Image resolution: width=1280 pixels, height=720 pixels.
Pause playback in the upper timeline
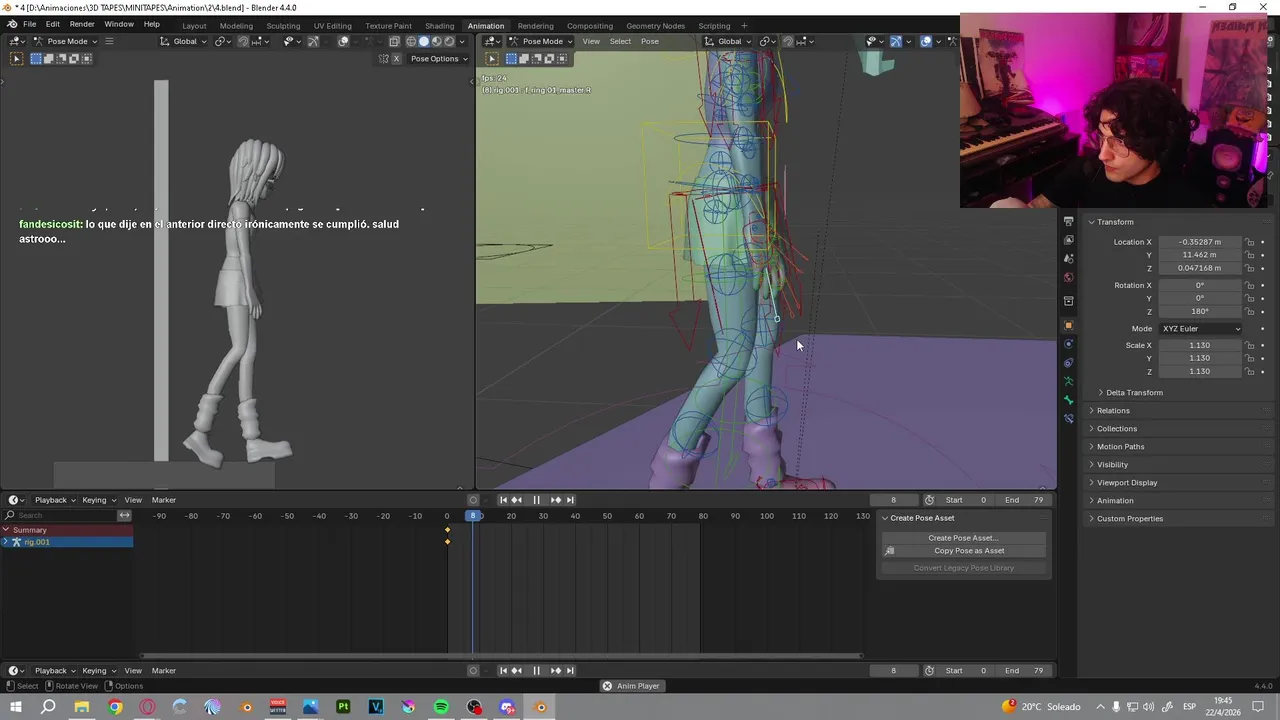(x=536, y=500)
